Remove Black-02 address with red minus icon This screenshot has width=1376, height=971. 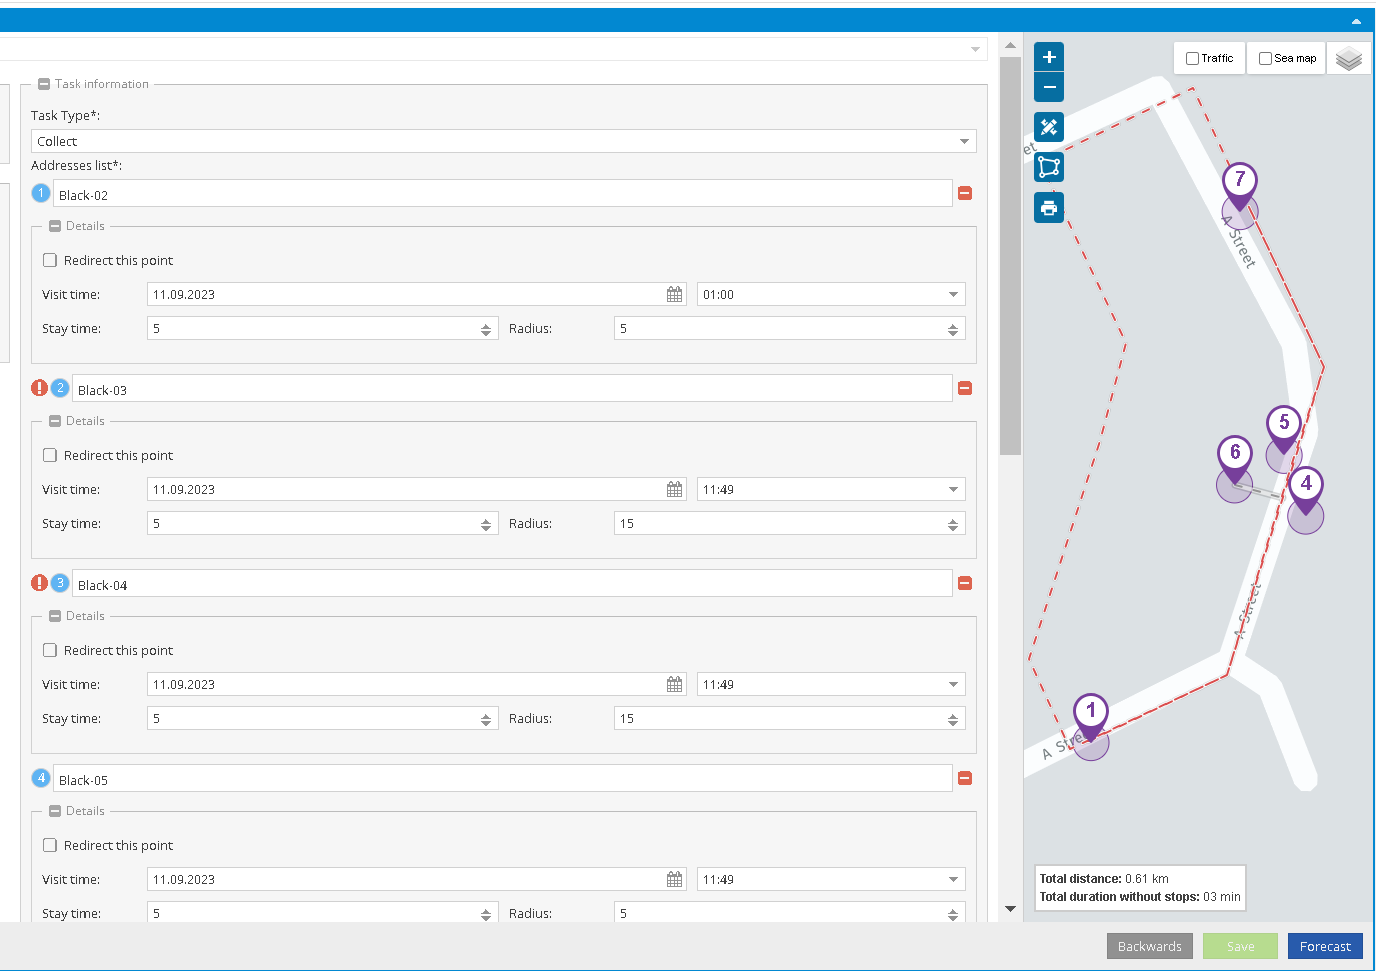pos(965,193)
